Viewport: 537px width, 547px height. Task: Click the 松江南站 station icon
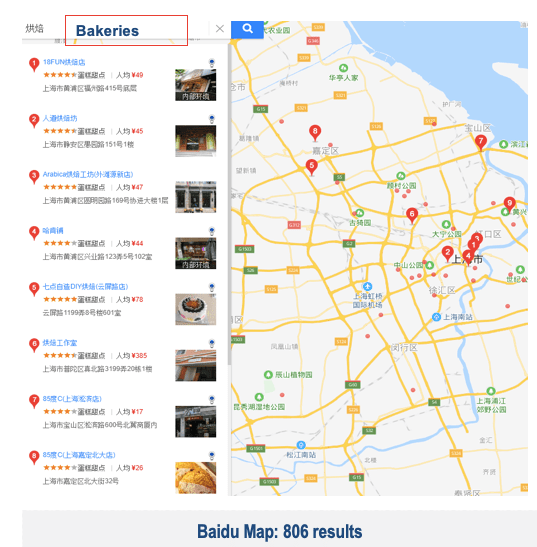tap(301, 445)
